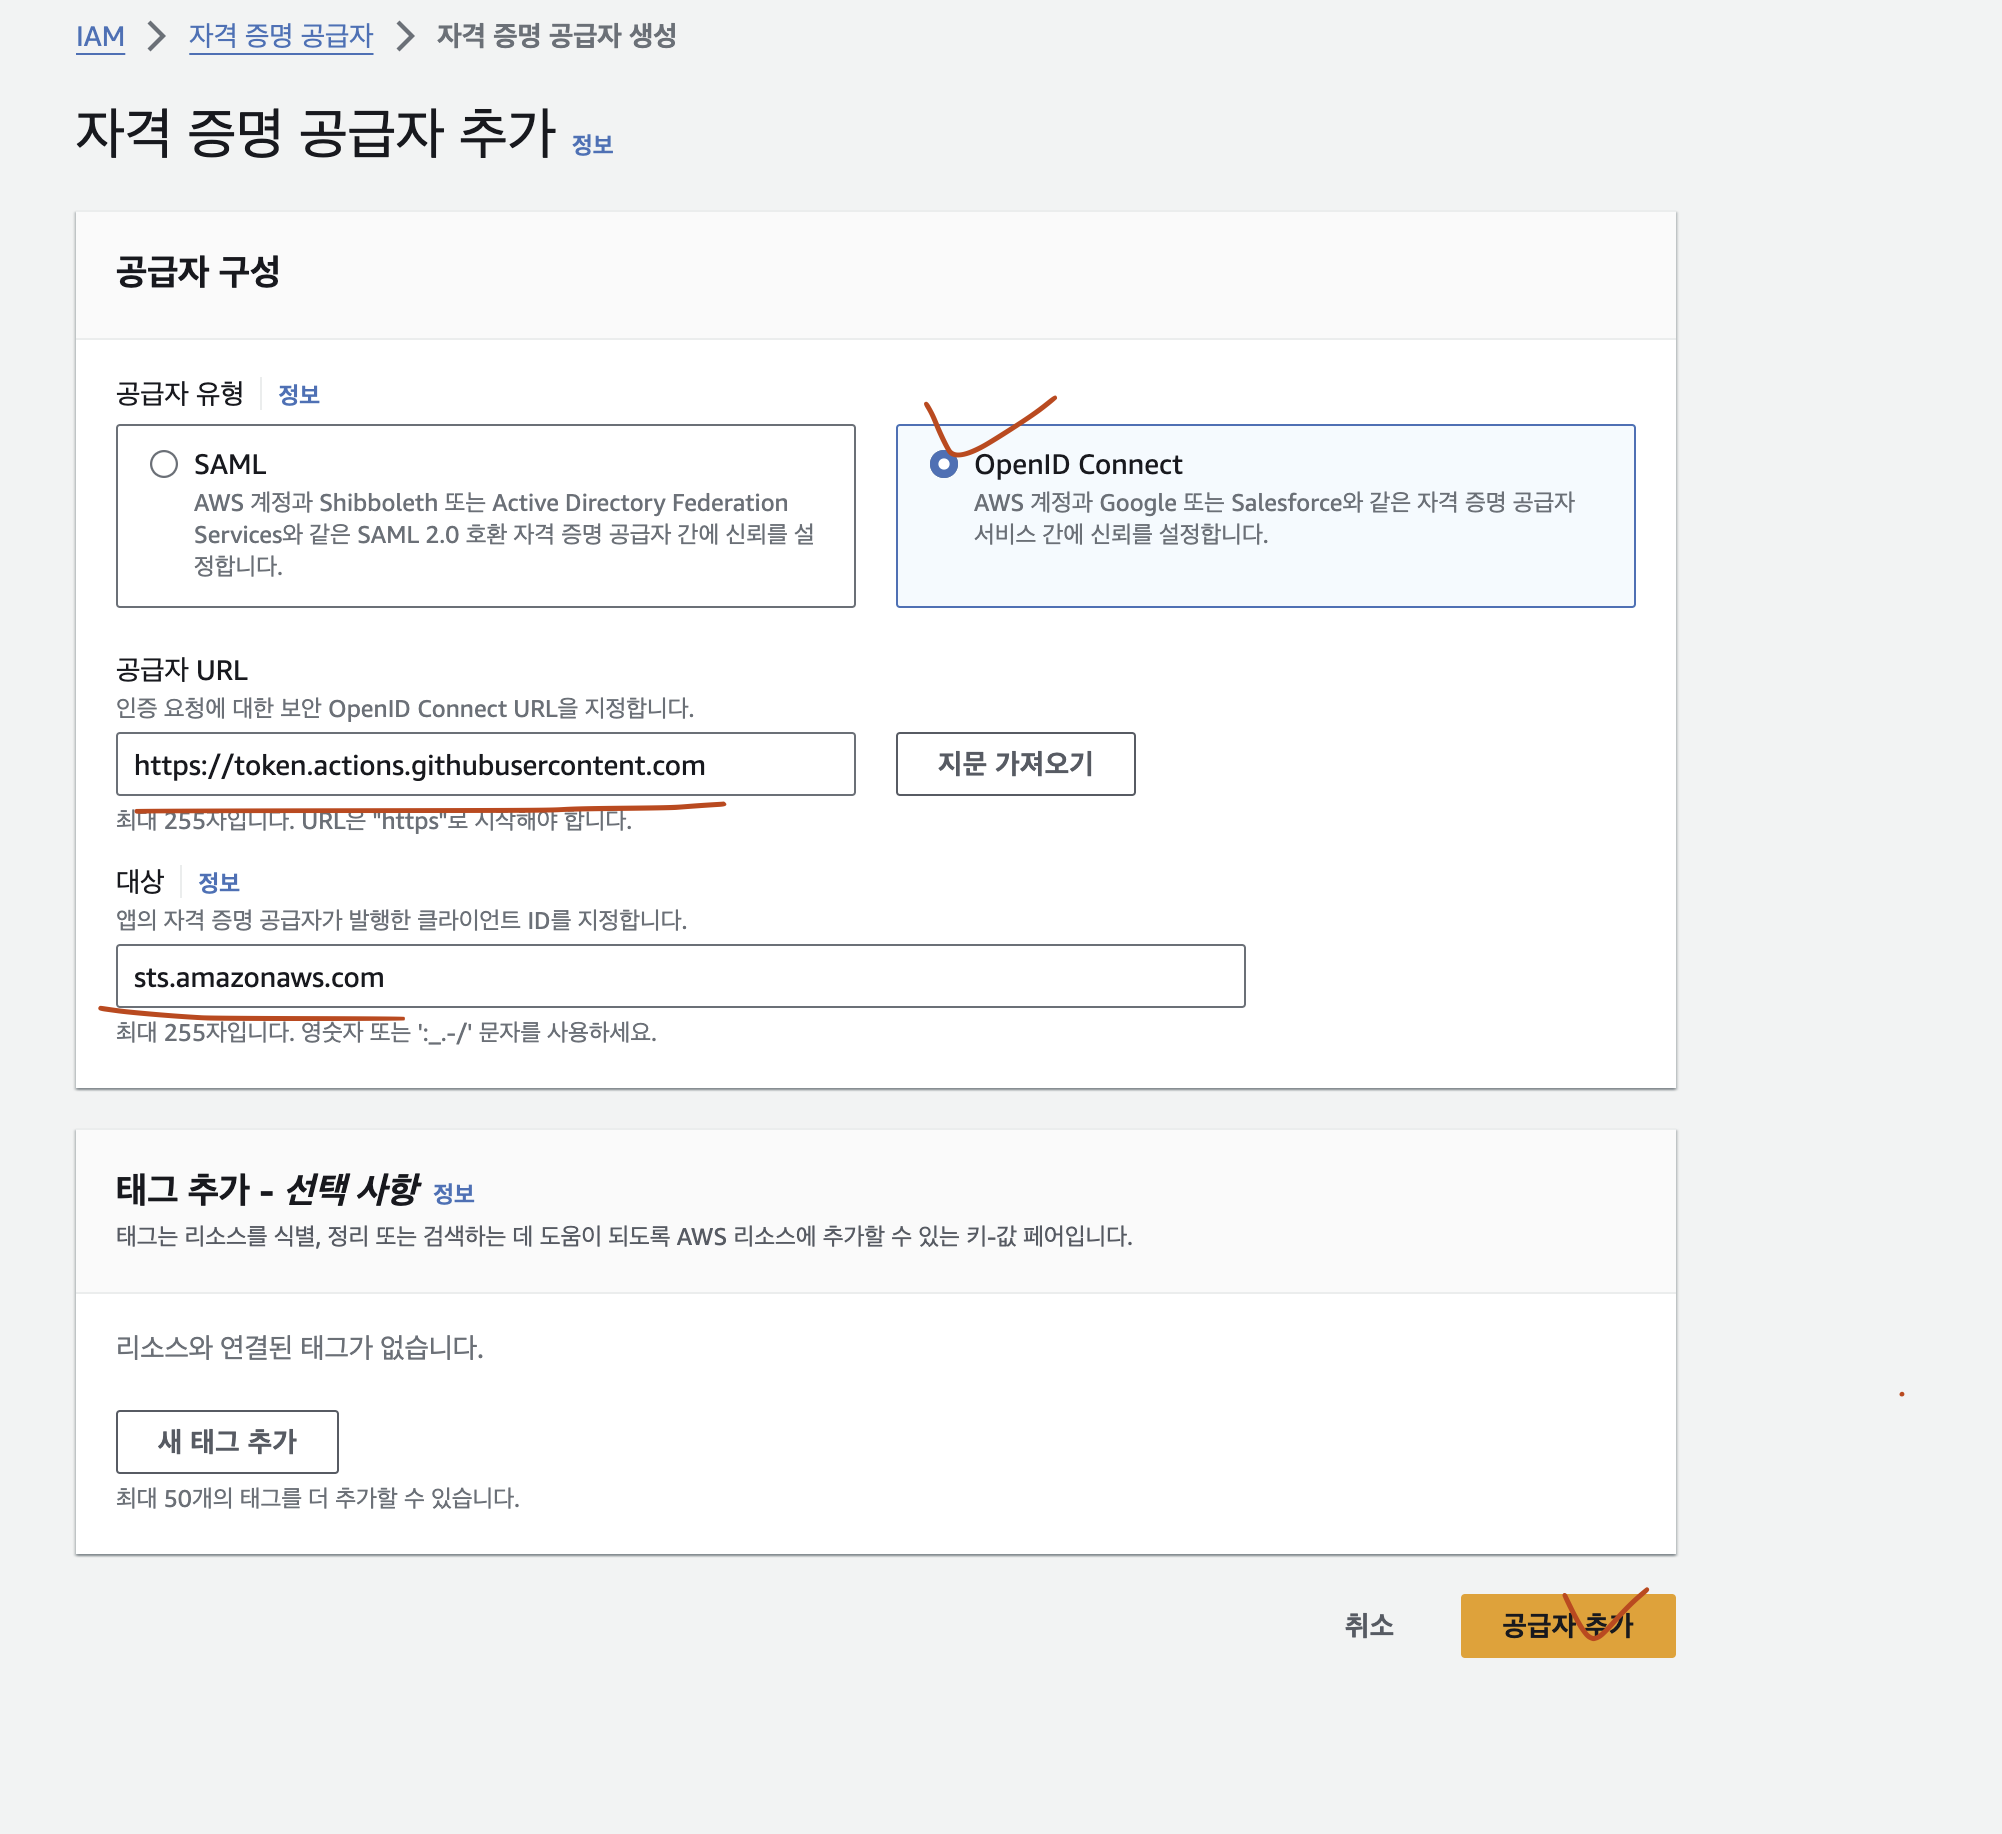This screenshot has width=2002, height=1834.
Task: Add a tag using 새 태그 추가
Action: [x=226, y=1441]
